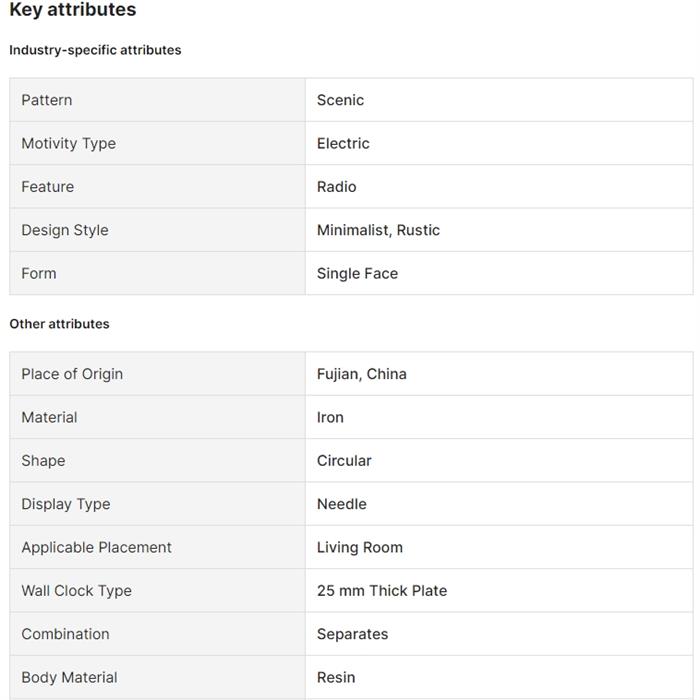700x700 pixels.
Task: Select the Pattern label cell
Action: 47,100
